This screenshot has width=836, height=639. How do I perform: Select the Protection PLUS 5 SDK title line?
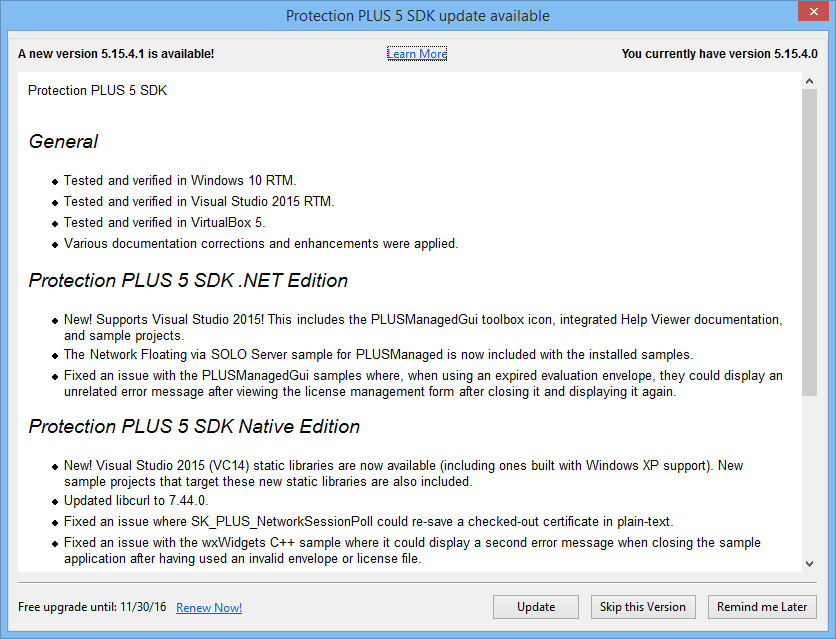click(99, 90)
